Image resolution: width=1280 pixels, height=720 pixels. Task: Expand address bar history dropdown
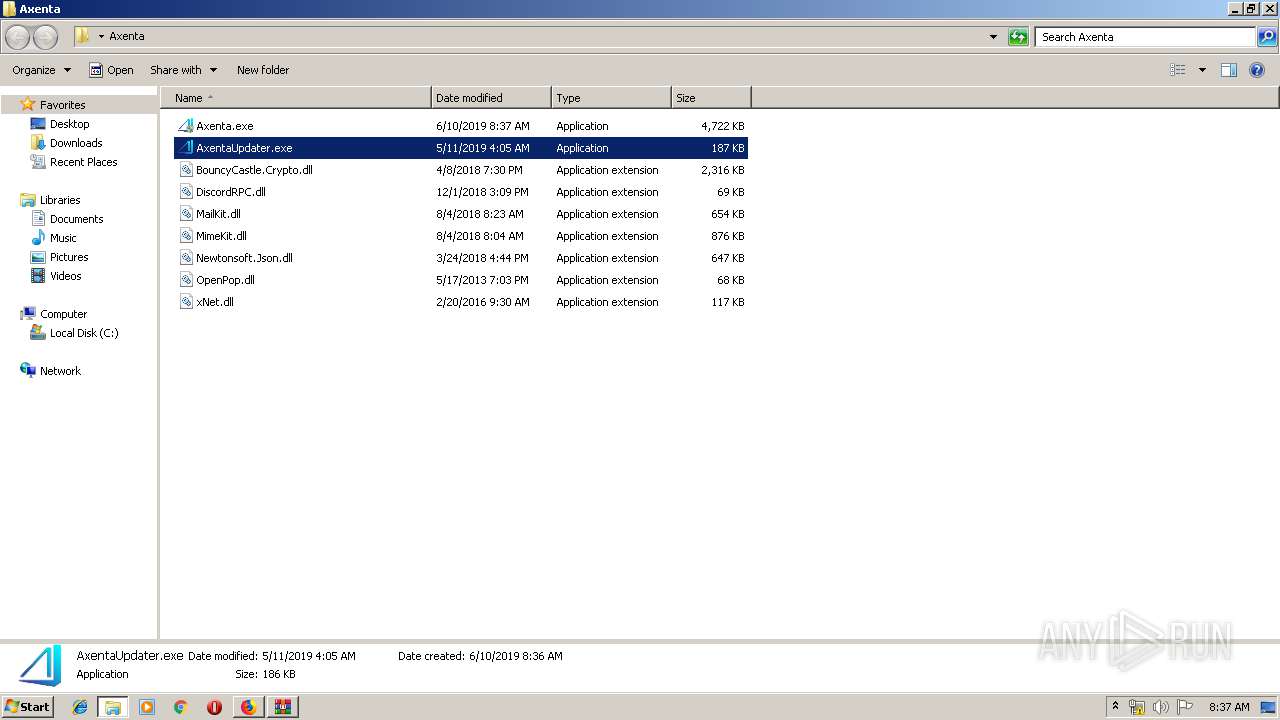993,37
